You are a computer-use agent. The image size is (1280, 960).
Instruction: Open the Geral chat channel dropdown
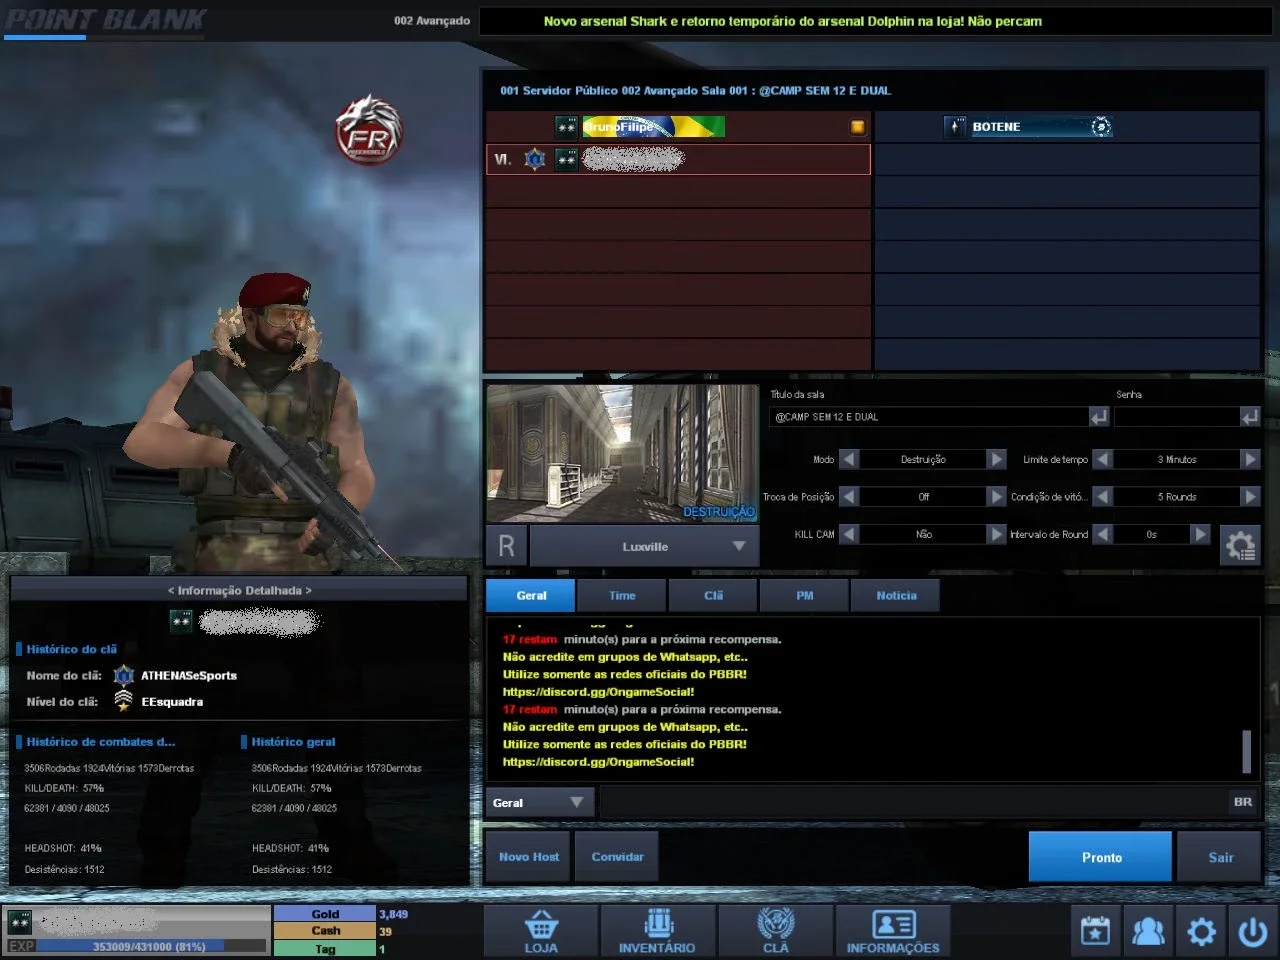[x=539, y=802]
